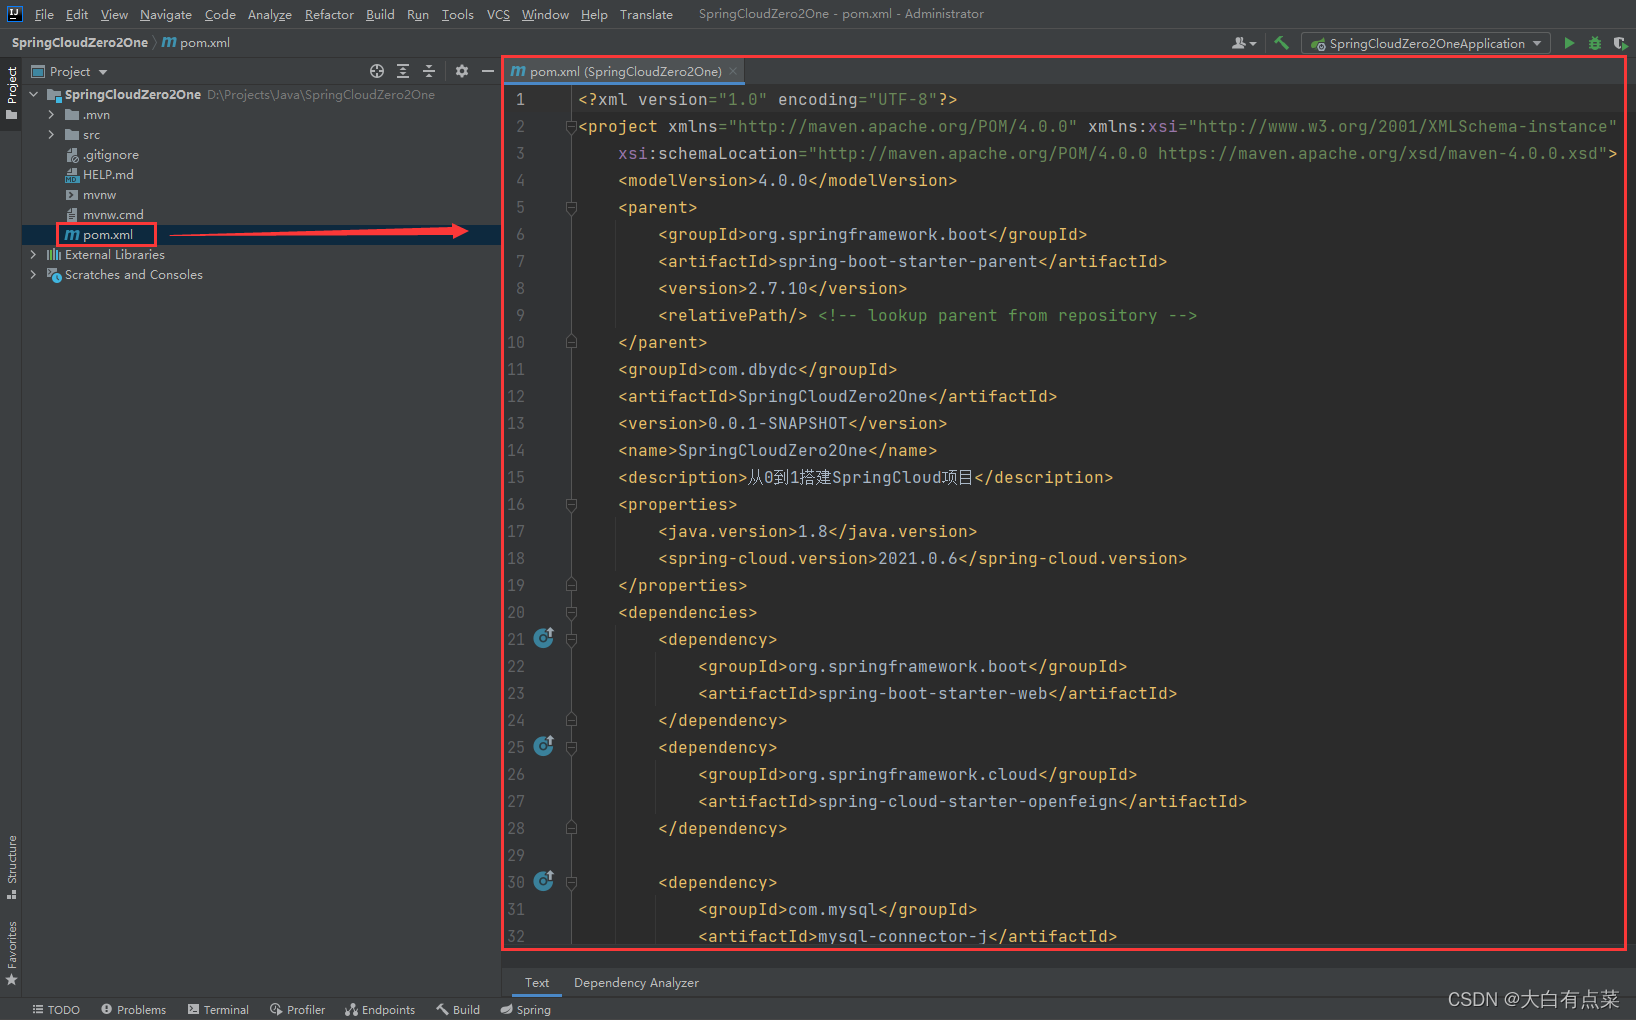Click pom.xml breadcrumb in navigation bar
The width and height of the screenshot is (1636, 1020).
(196, 42)
